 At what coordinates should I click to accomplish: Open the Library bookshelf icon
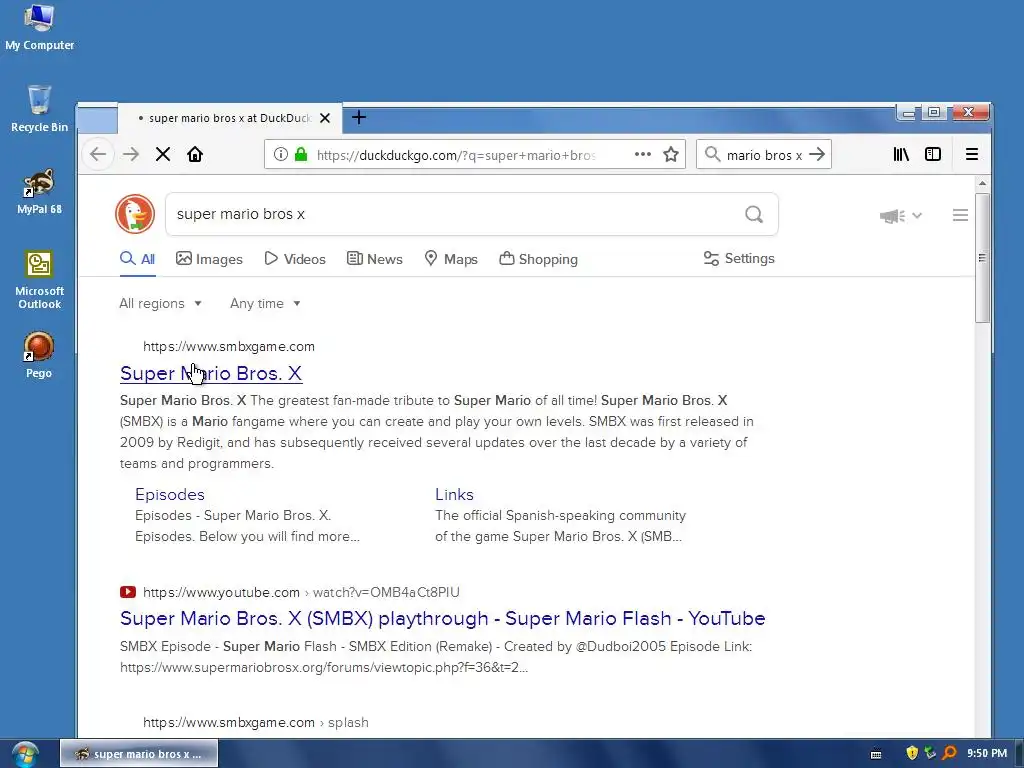(x=901, y=154)
